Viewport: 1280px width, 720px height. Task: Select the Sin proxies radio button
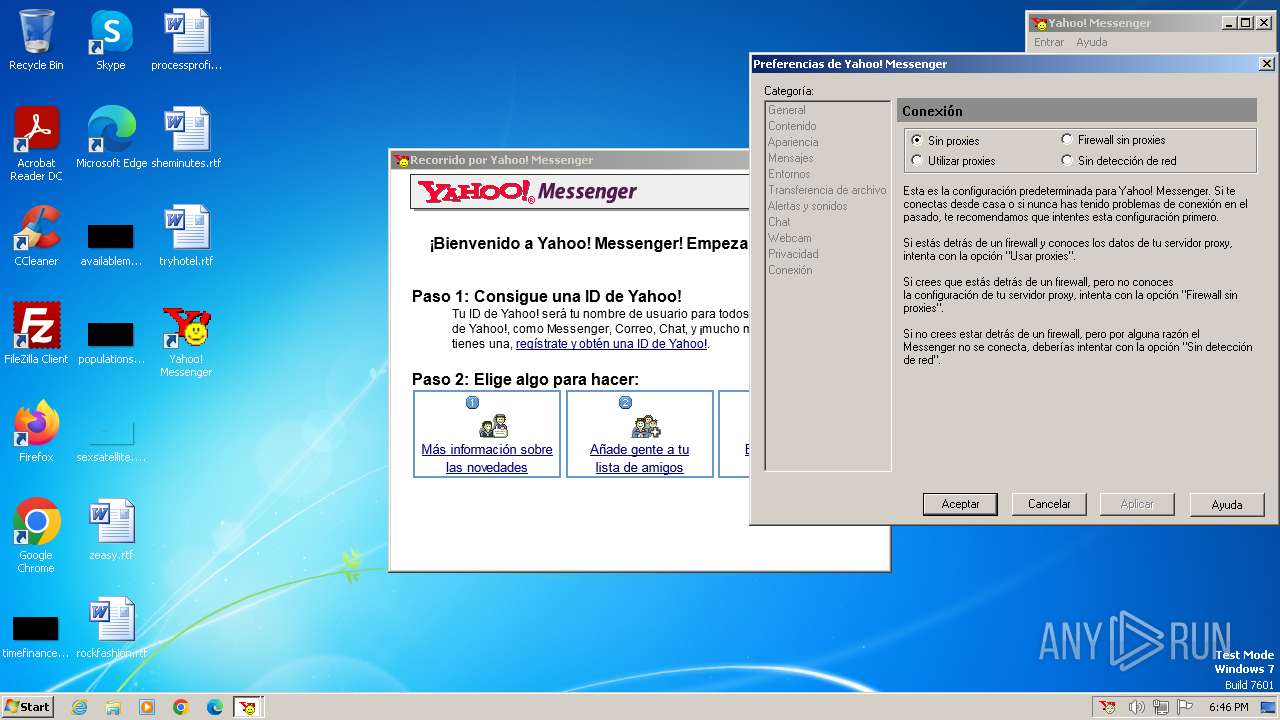pos(917,141)
